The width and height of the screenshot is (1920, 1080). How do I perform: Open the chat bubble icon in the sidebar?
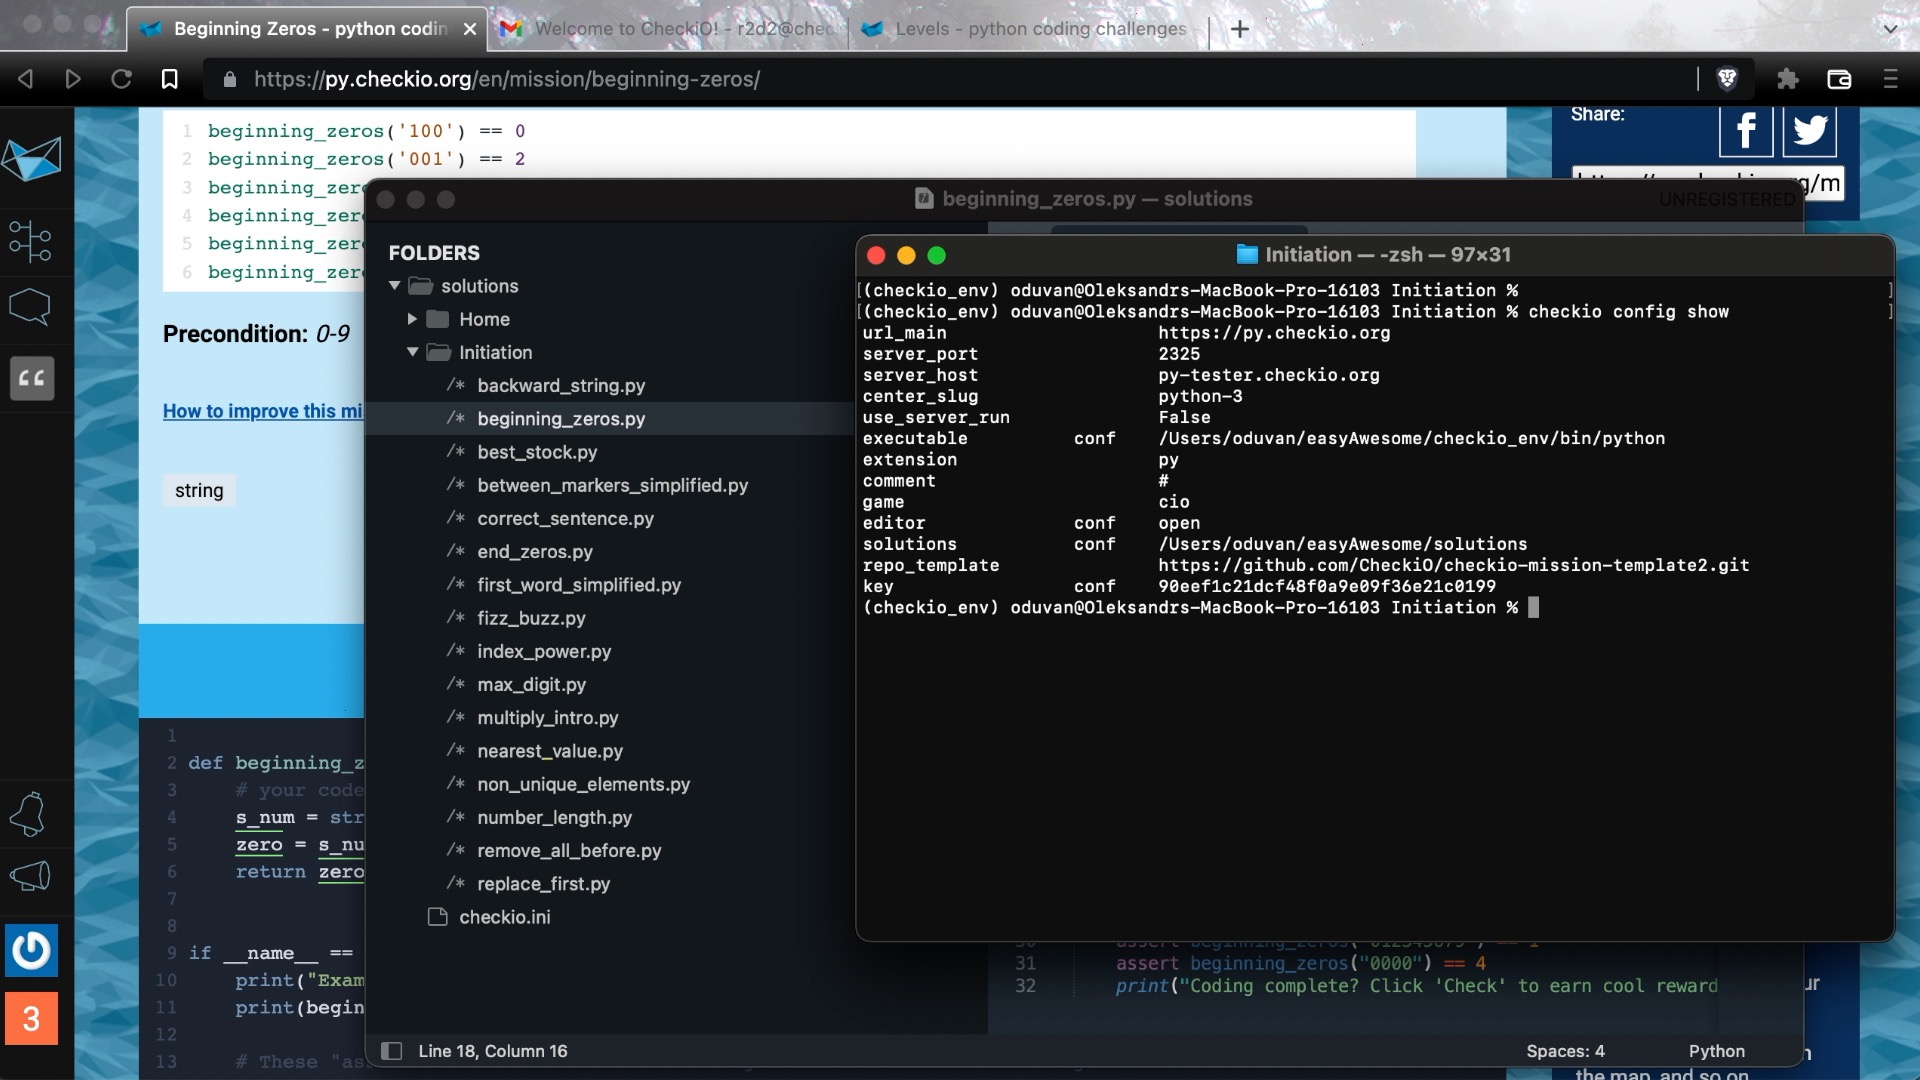click(x=30, y=306)
